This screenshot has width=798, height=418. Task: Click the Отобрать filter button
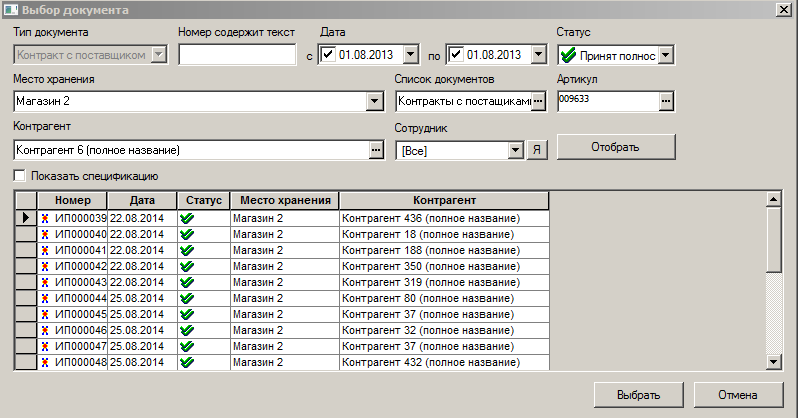pyautogui.click(x=616, y=147)
